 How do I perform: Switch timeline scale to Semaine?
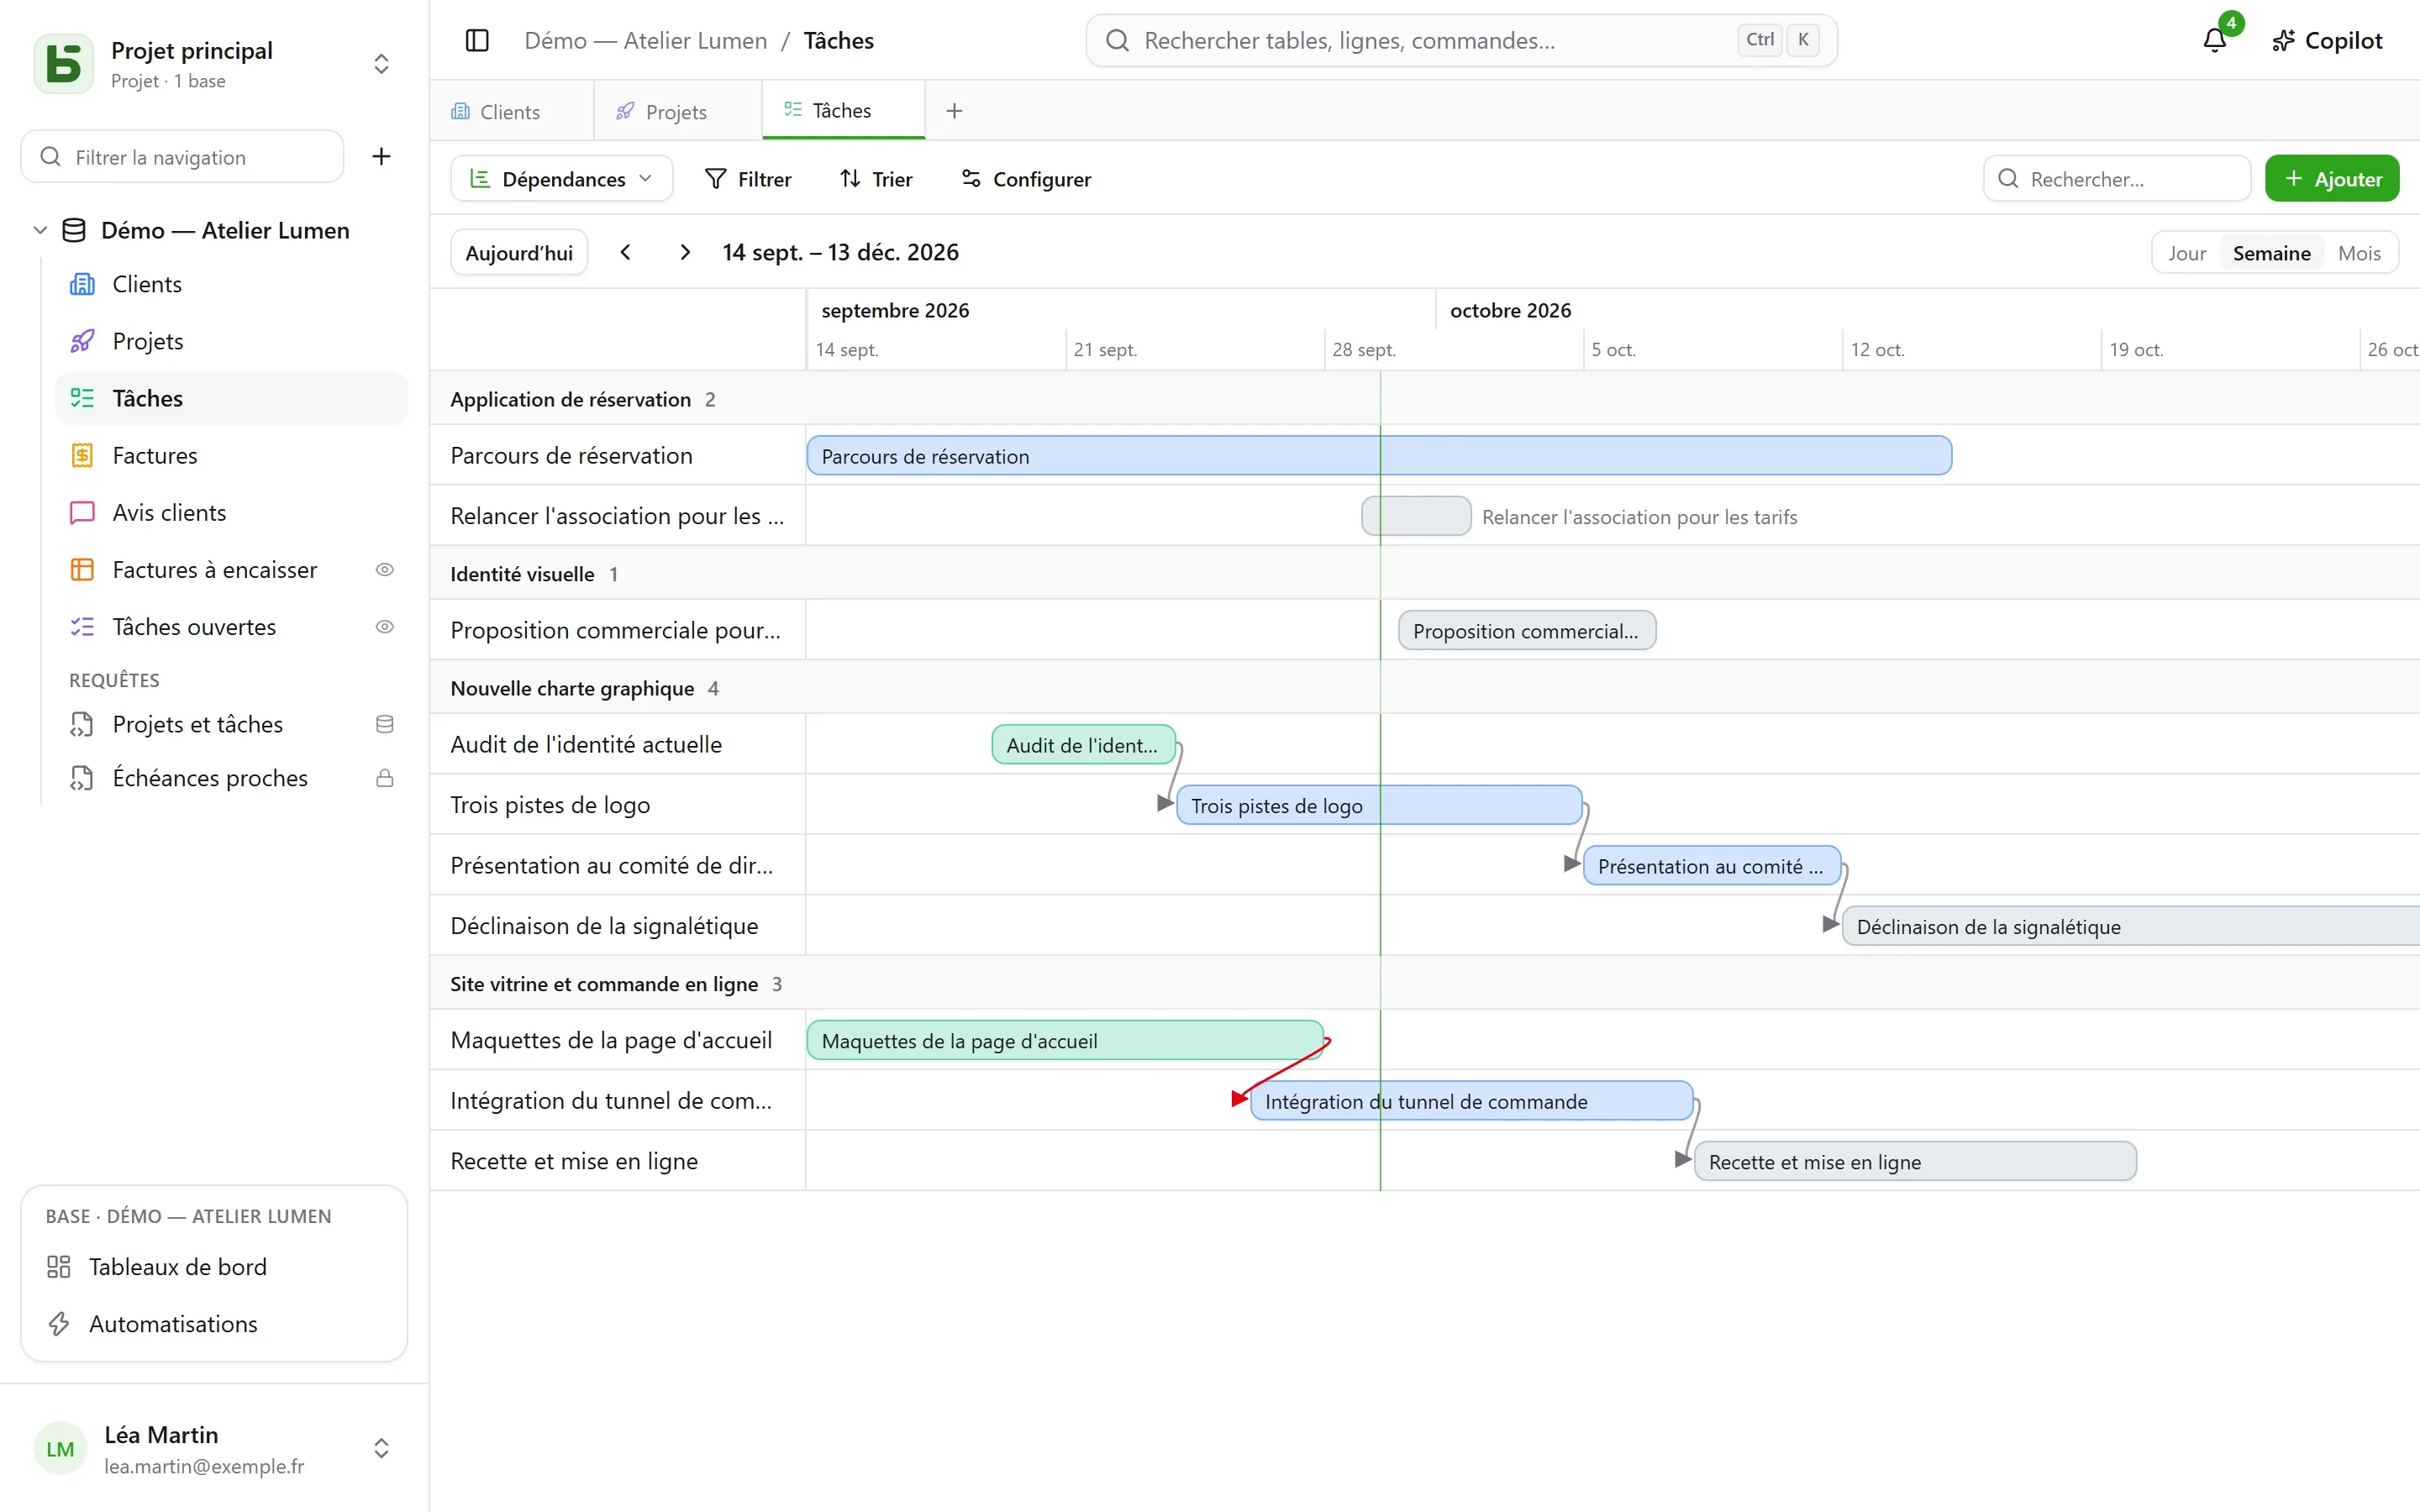coord(2271,253)
